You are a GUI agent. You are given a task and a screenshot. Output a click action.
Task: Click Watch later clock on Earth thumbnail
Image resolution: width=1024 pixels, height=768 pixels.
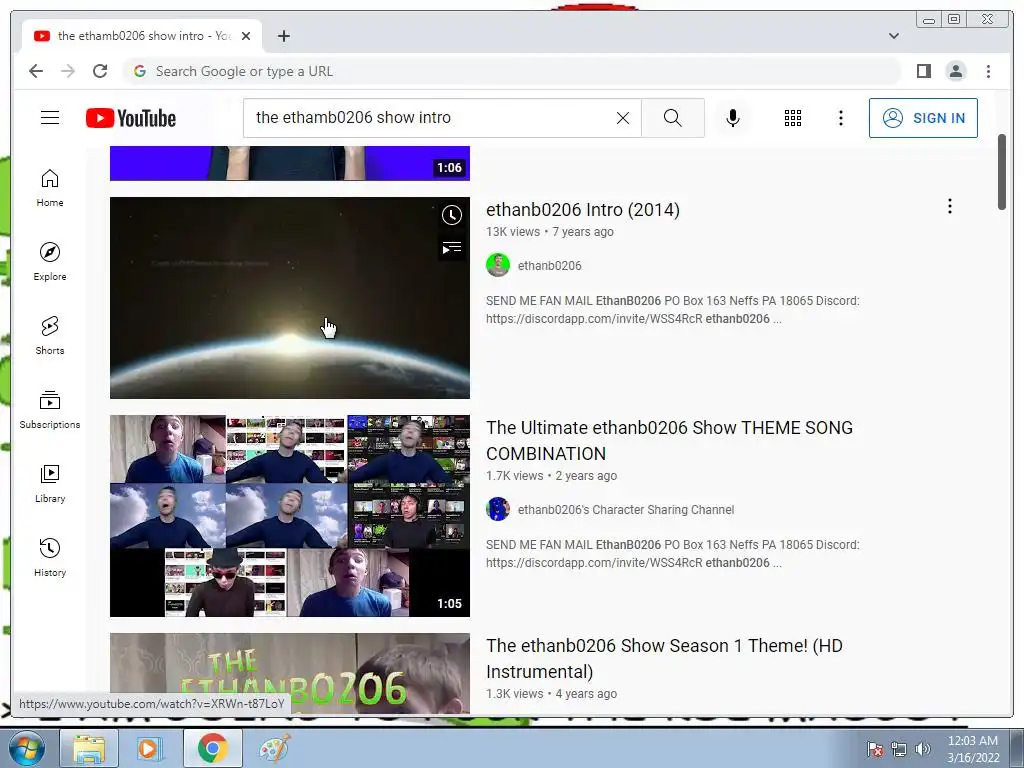pyautogui.click(x=451, y=215)
